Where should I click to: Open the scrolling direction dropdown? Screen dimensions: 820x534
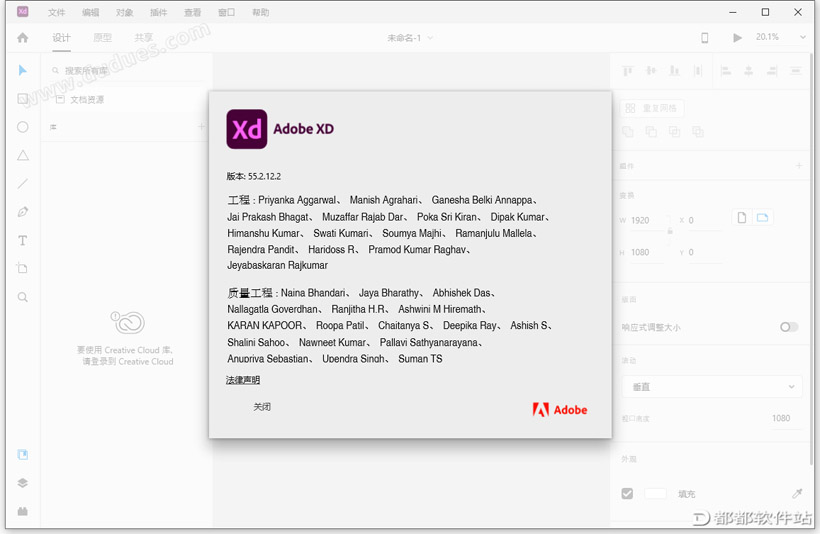click(x=711, y=387)
